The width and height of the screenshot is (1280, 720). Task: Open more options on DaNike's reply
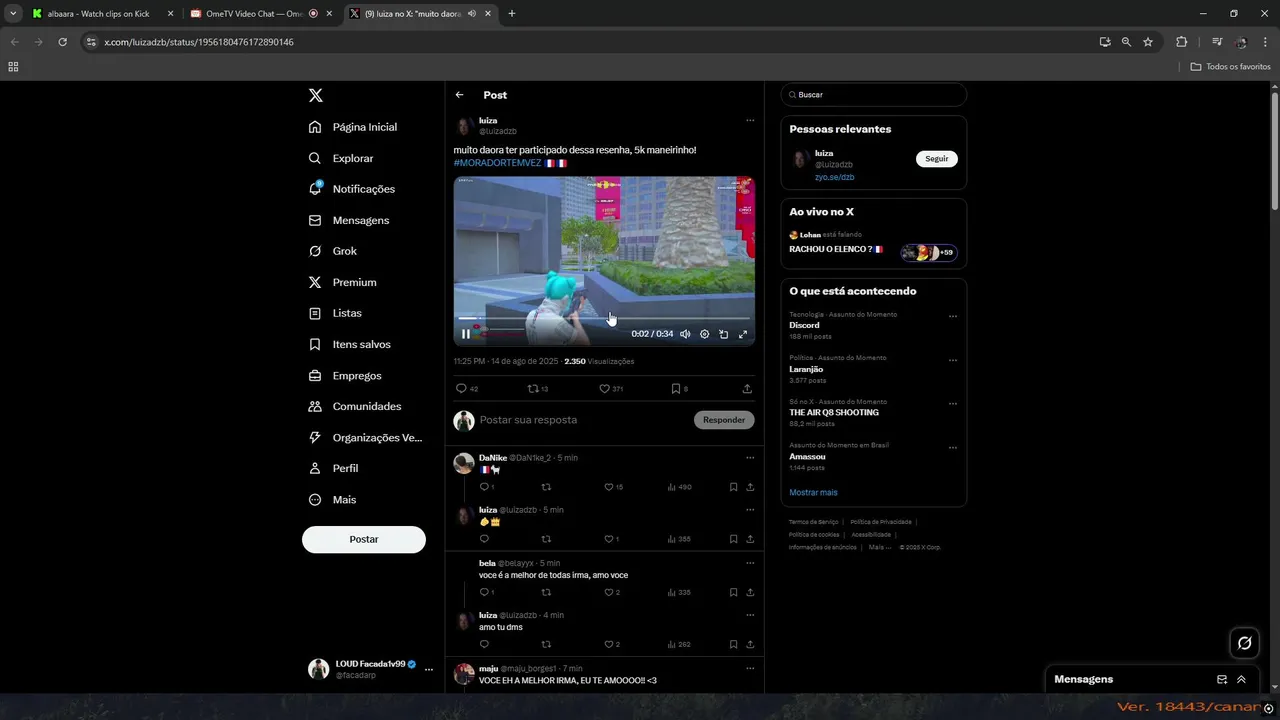(749, 458)
